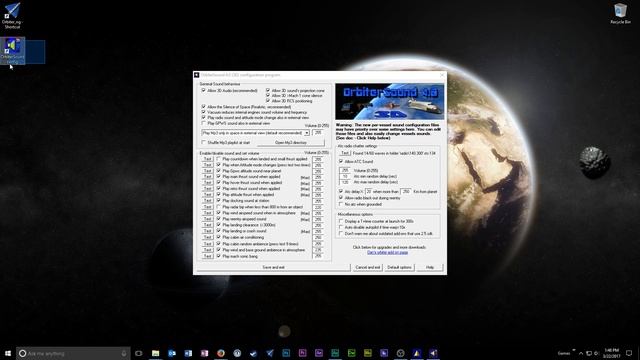Click the ATC Volume (0-255) field
This screenshot has width=640, height=360.
[x=345, y=170]
